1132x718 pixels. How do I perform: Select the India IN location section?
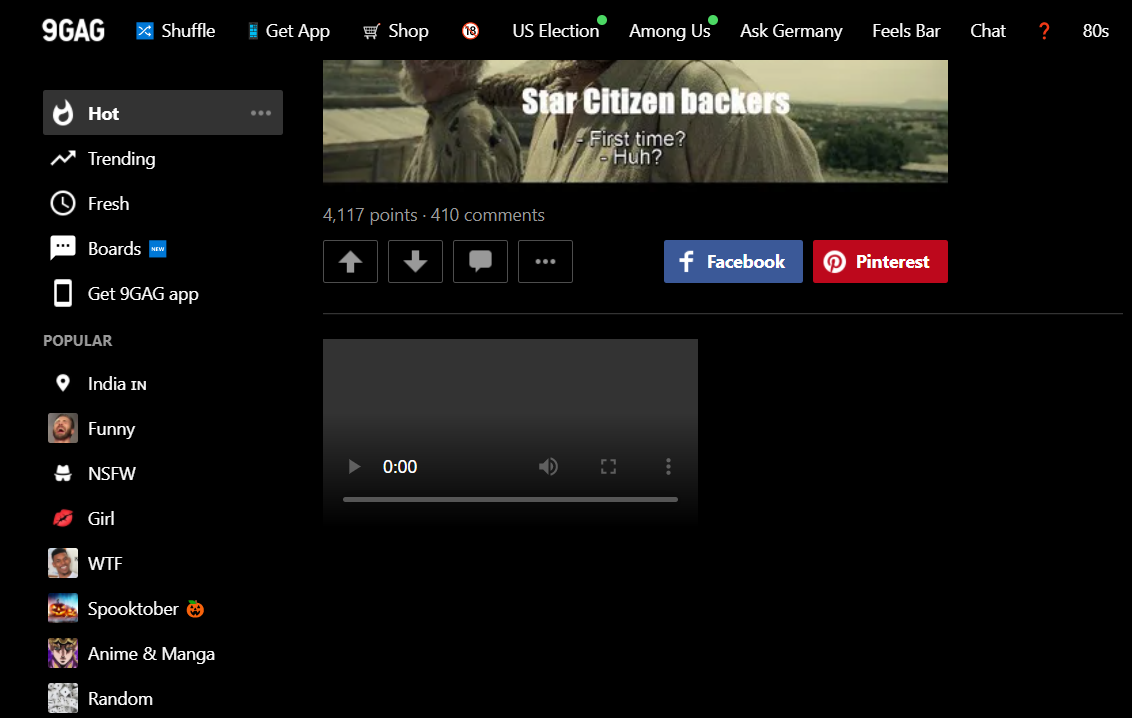point(117,383)
